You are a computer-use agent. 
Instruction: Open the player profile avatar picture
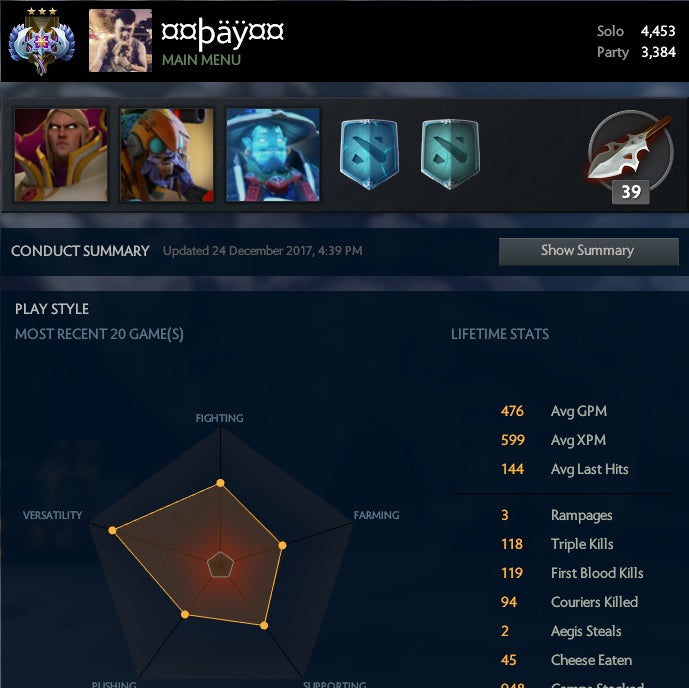(120, 40)
